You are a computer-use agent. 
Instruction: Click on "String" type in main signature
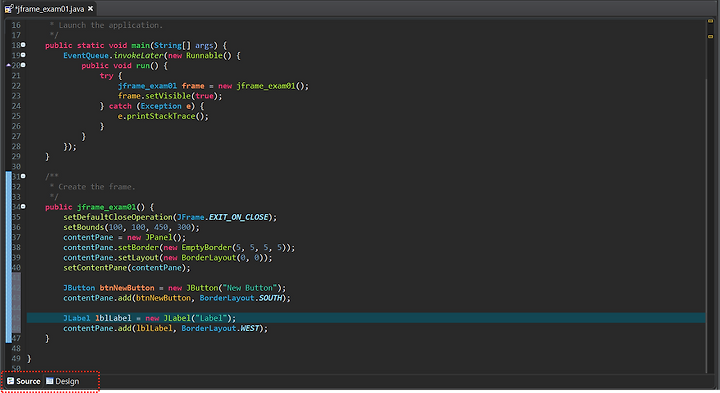pos(168,45)
